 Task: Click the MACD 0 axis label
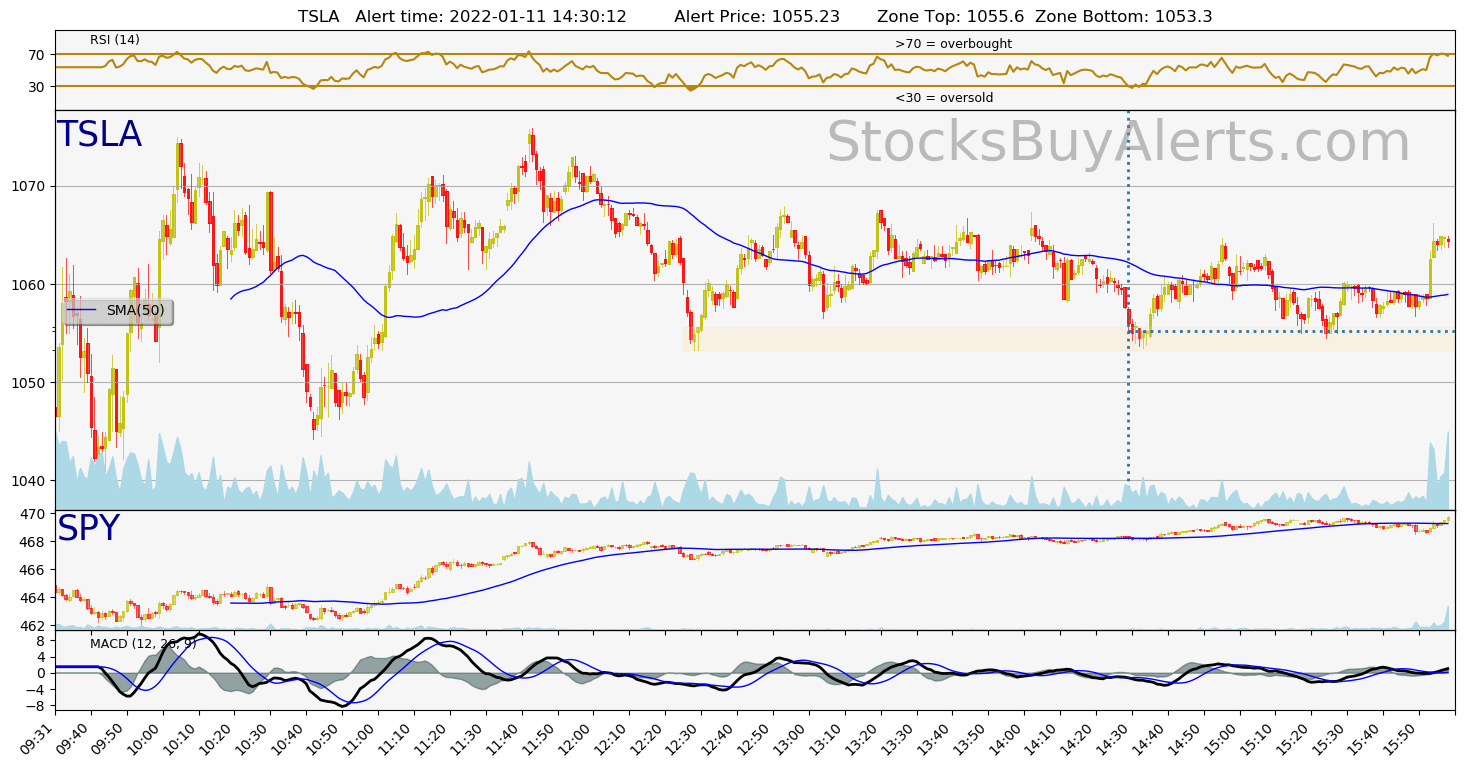[42, 673]
